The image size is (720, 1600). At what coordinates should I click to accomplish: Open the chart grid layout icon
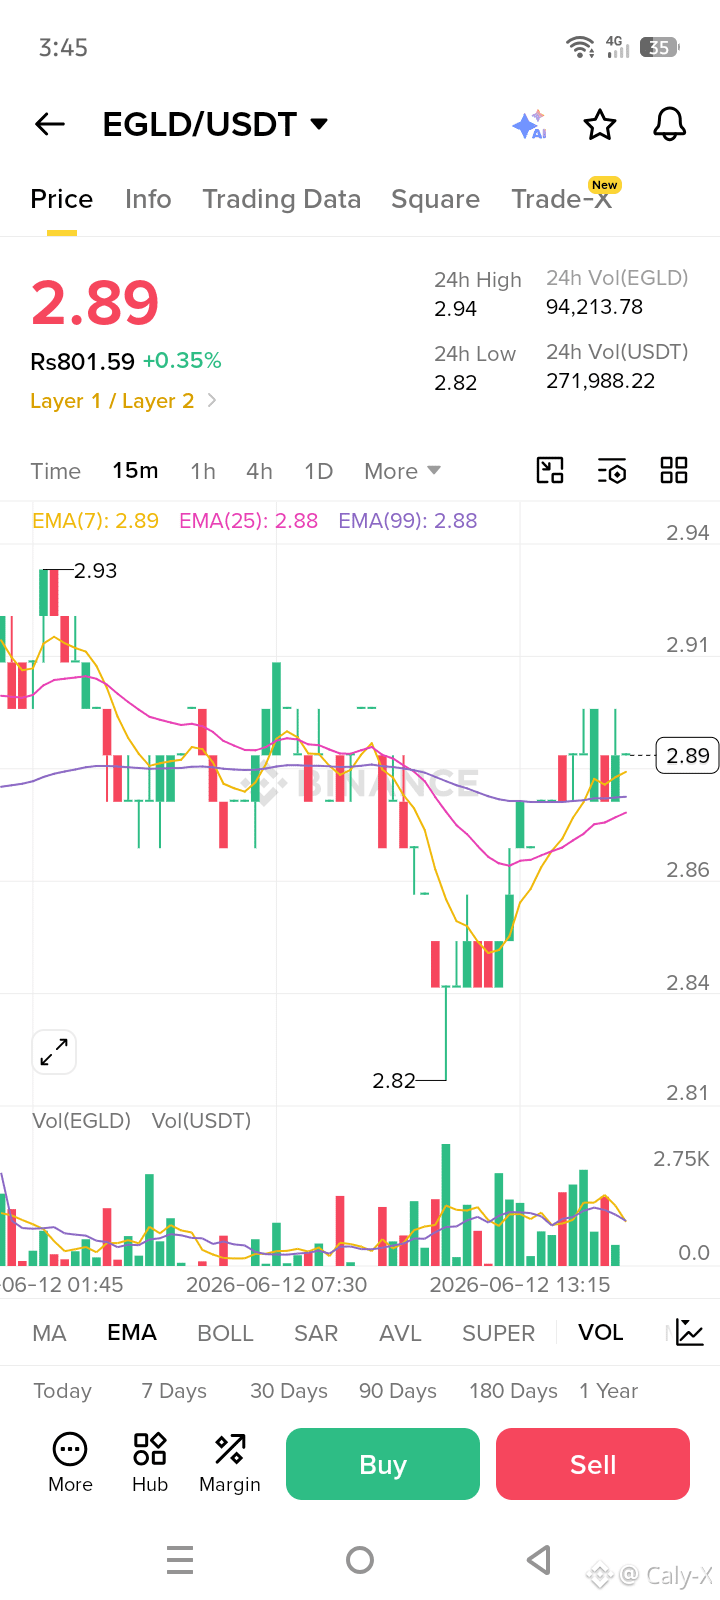pyautogui.click(x=674, y=470)
